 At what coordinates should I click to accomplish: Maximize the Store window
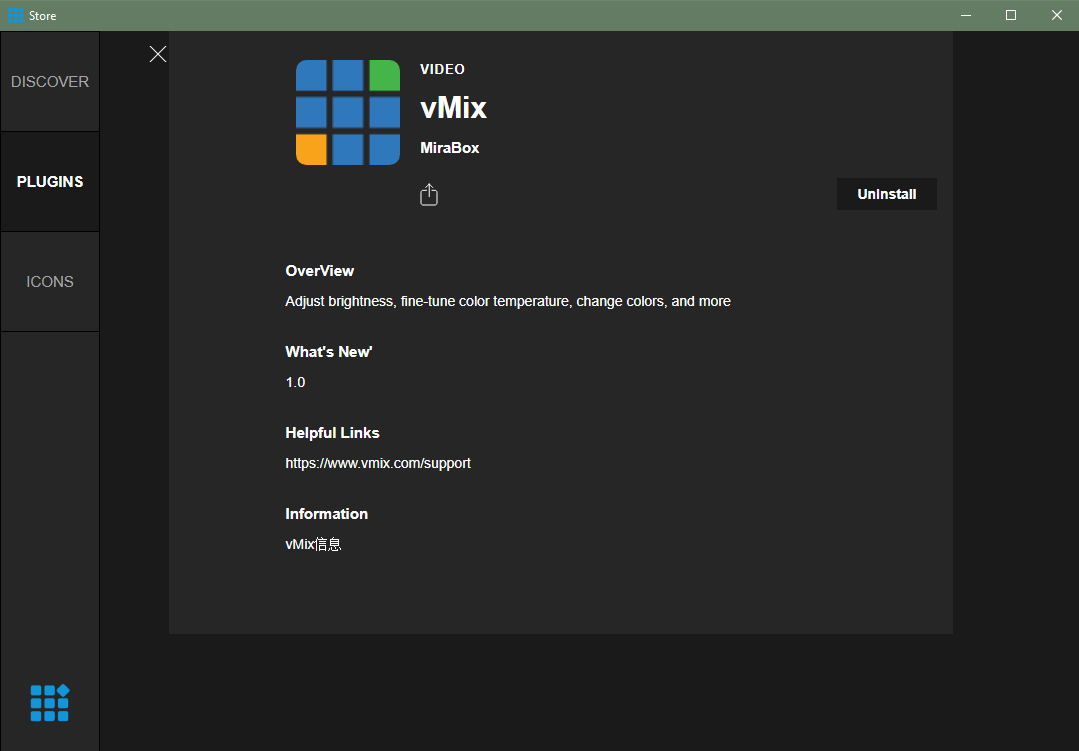click(1011, 15)
